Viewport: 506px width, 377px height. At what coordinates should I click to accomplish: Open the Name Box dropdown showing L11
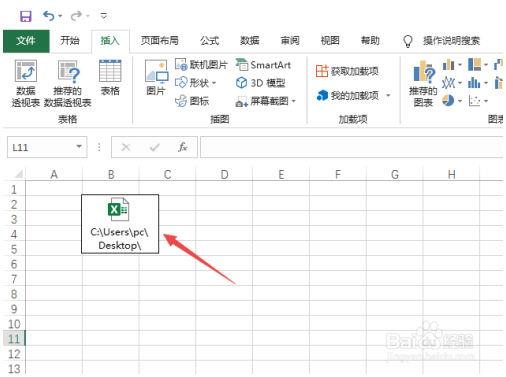[79, 147]
